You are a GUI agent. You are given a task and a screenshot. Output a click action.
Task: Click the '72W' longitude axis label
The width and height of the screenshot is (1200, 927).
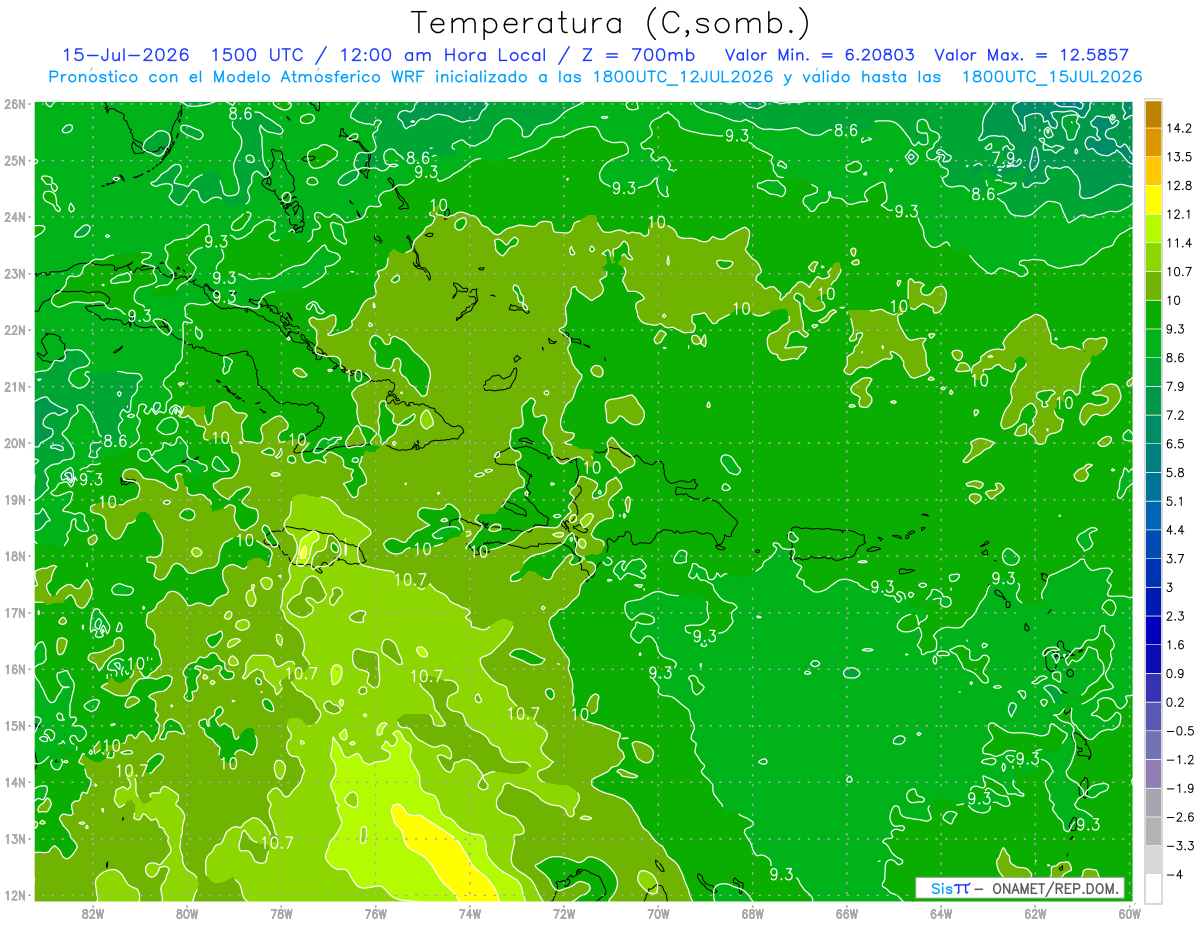click(x=564, y=913)
